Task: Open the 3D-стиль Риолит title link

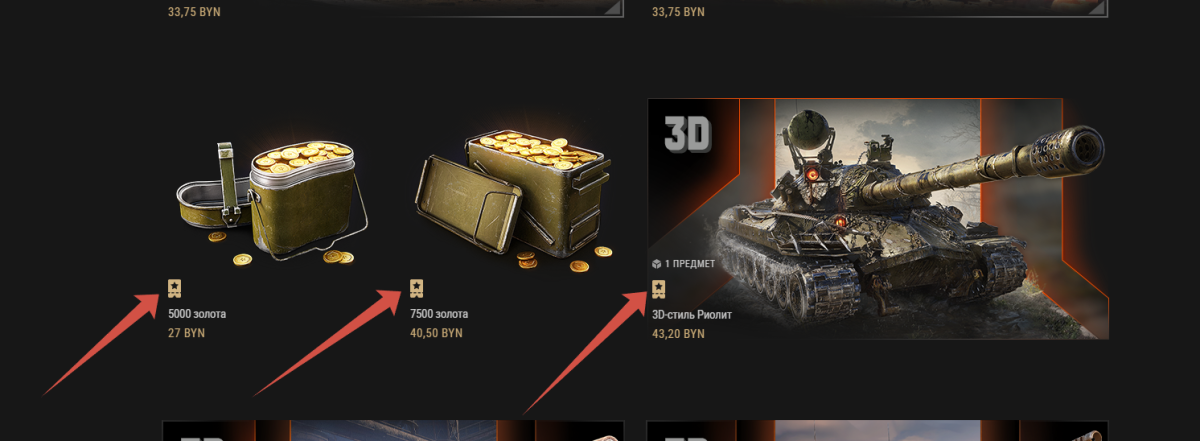Action: pos(692,314)
